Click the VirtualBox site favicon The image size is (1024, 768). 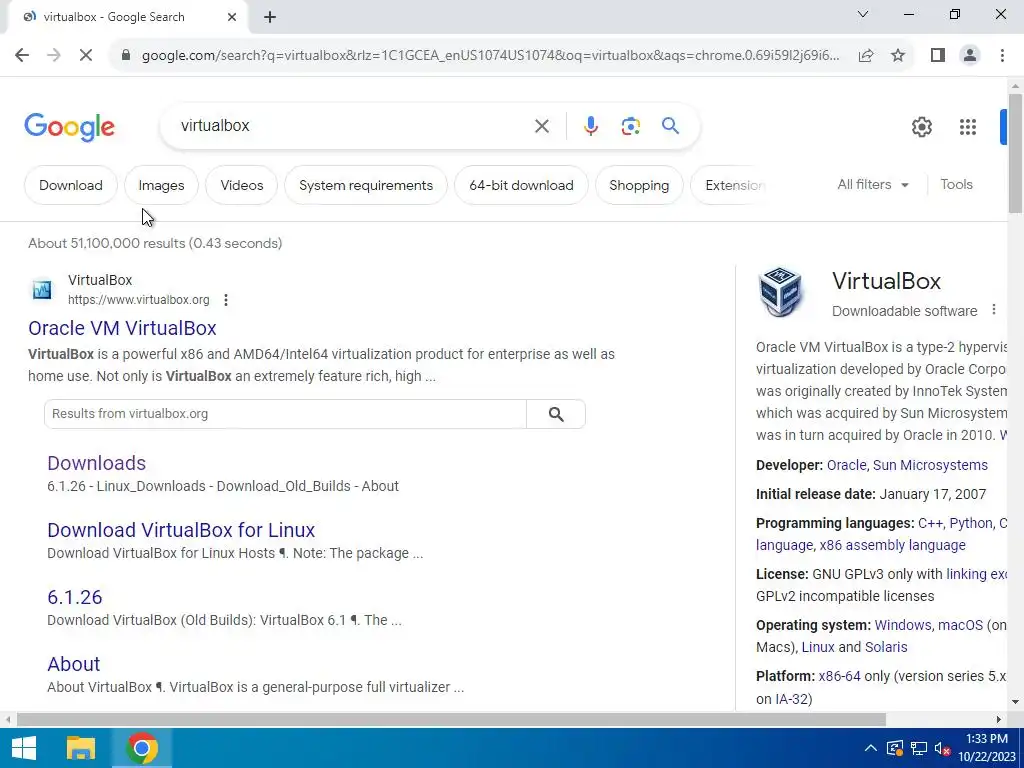pos(42,289)
